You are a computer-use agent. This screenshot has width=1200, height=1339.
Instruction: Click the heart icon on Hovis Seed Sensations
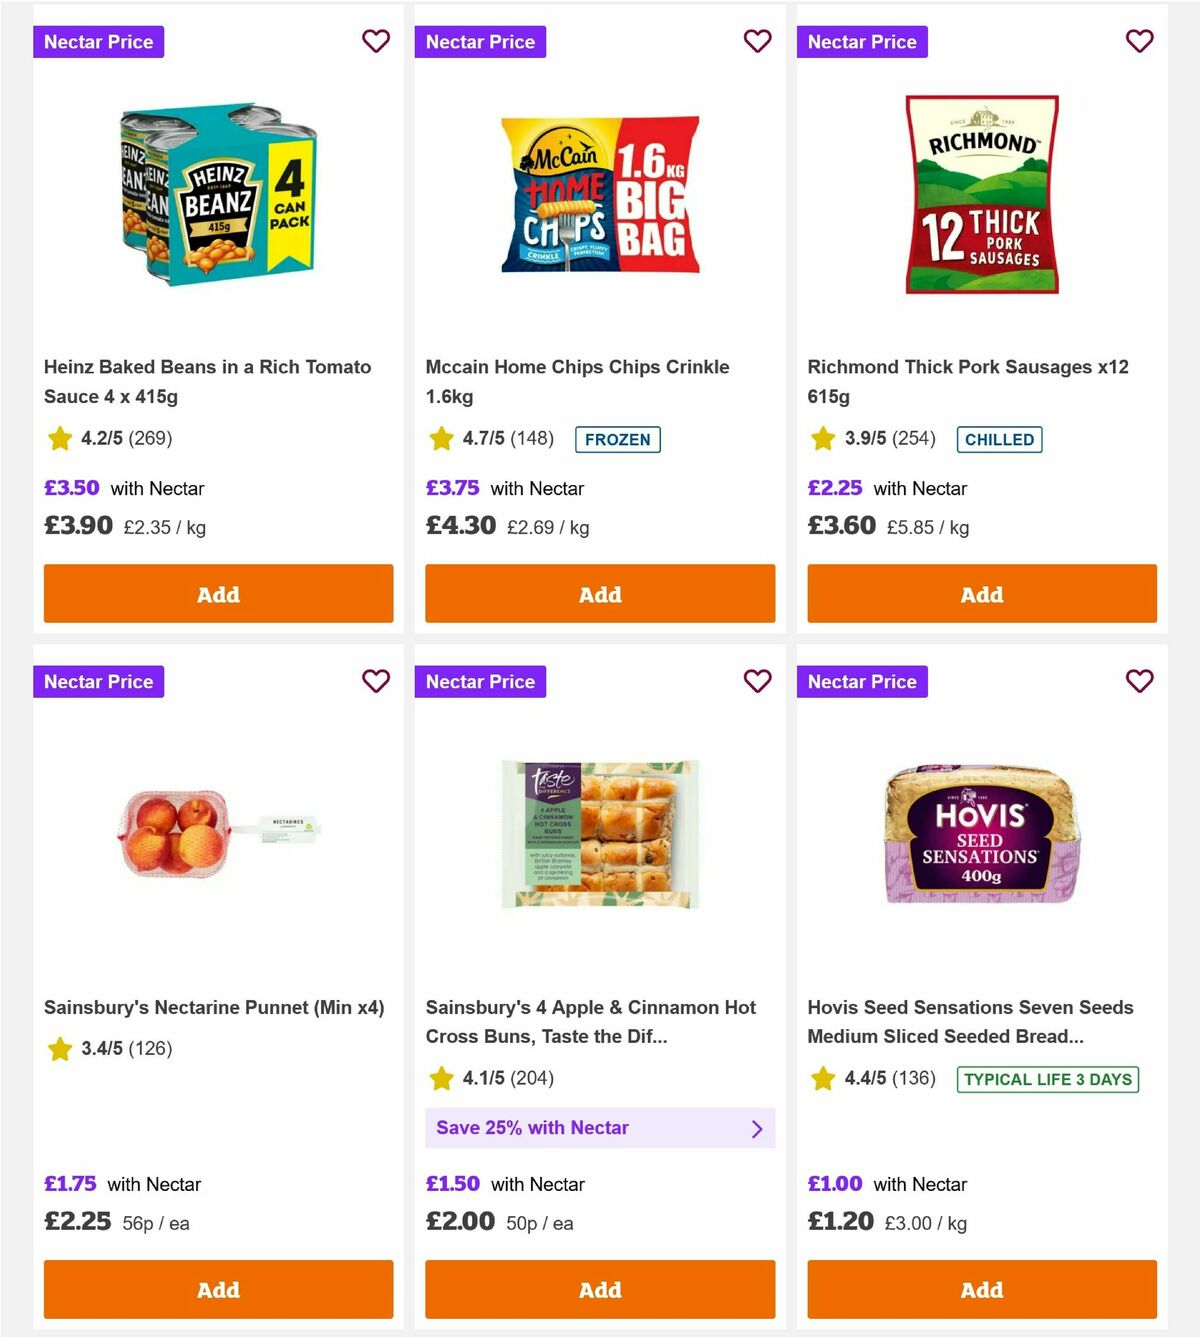coord(1139,680)
